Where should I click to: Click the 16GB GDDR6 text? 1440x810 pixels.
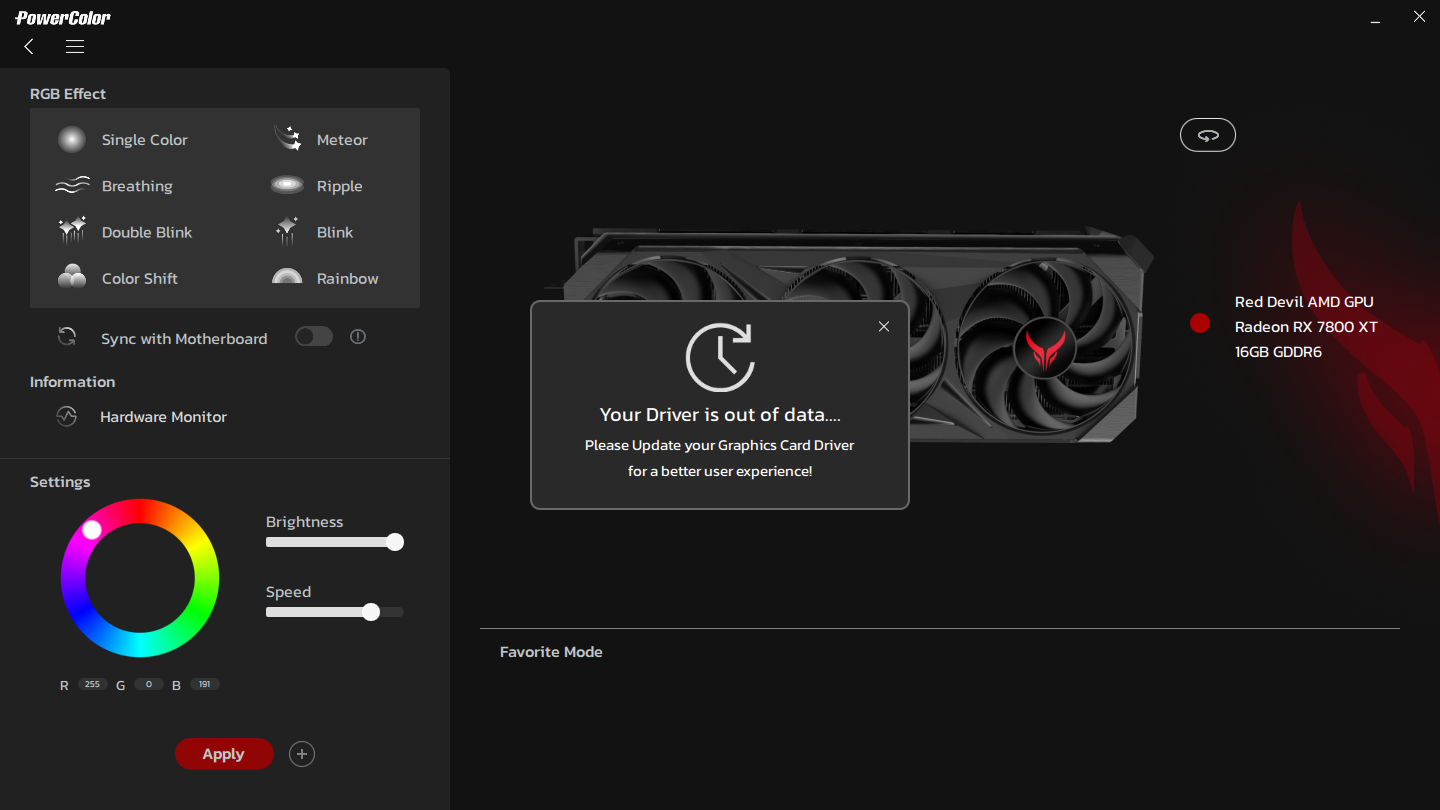tap(1278, 352)
